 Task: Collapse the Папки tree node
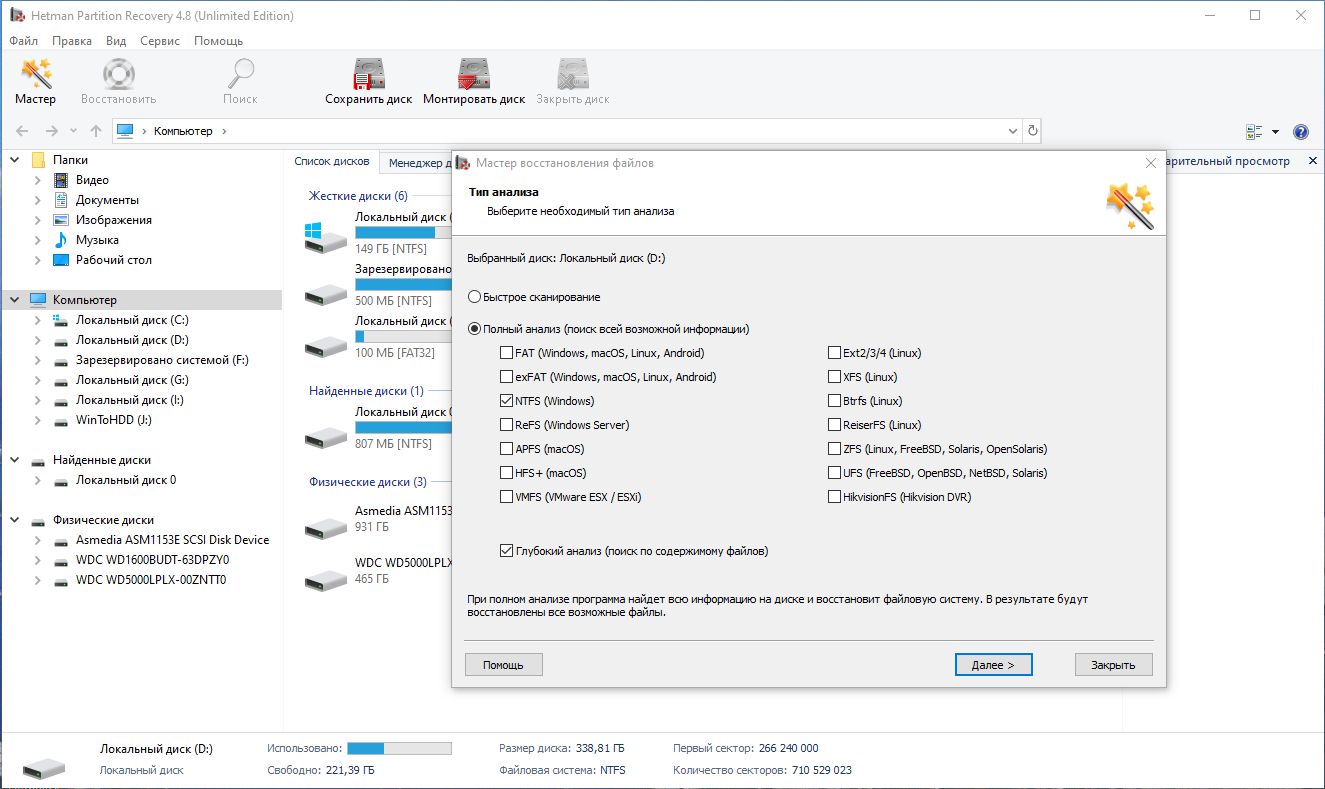click(15, 160)
